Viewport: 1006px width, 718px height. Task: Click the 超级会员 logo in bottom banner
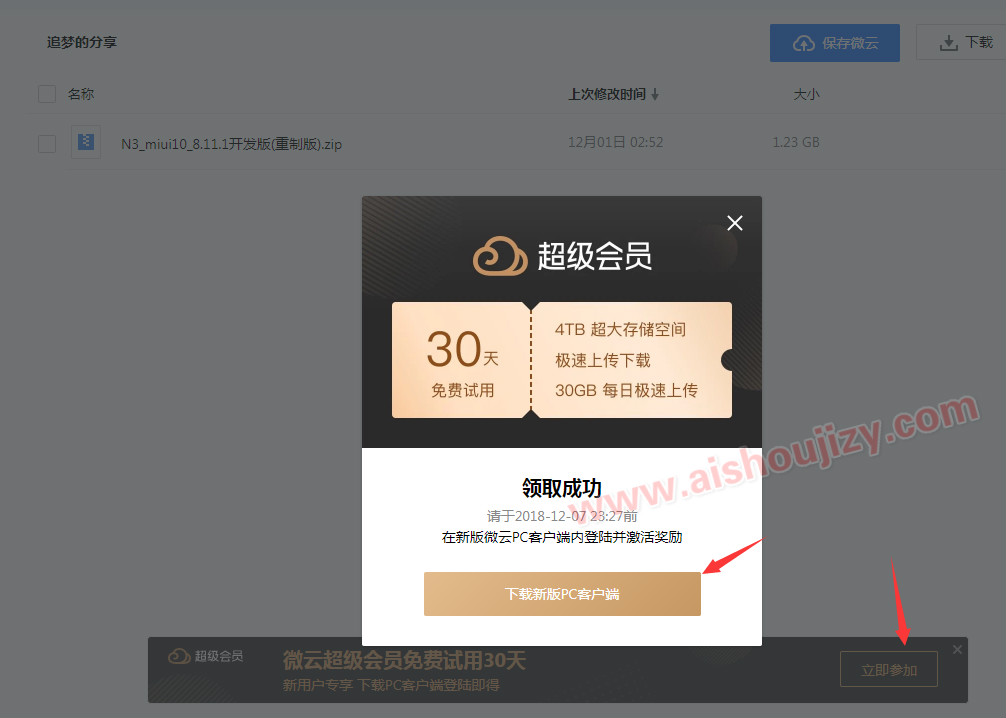click(x=205, y=656)
